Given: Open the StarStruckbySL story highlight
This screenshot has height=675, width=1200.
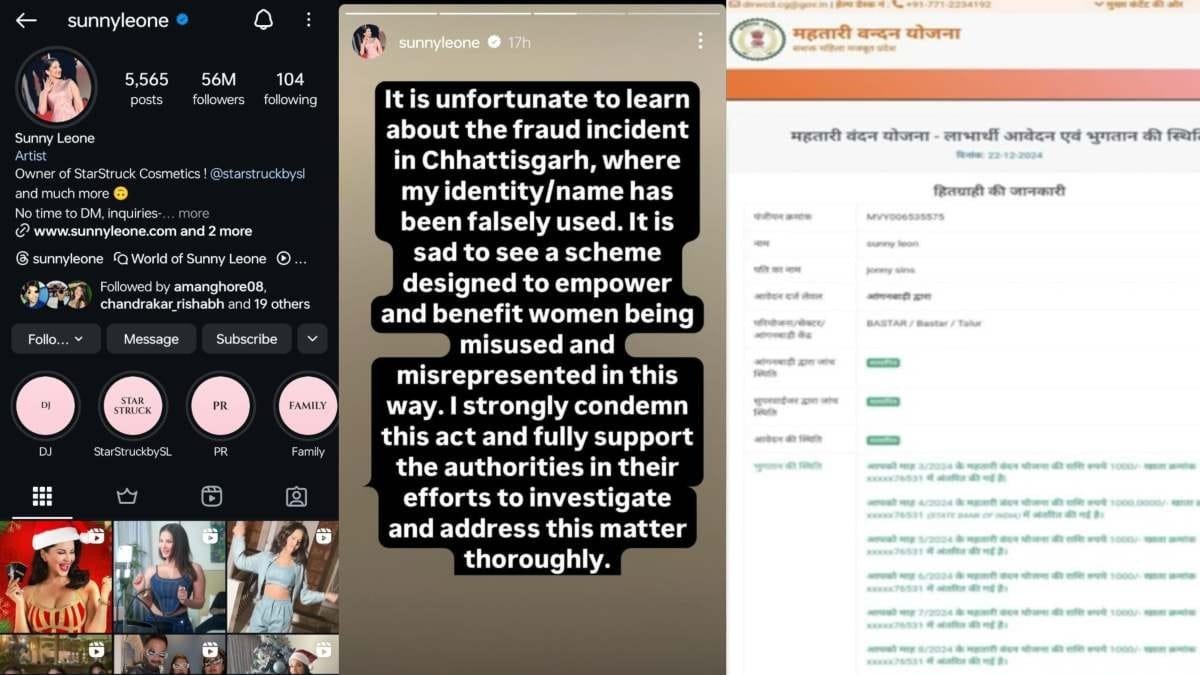Looking at the screenshot, I should coord(133,406).
